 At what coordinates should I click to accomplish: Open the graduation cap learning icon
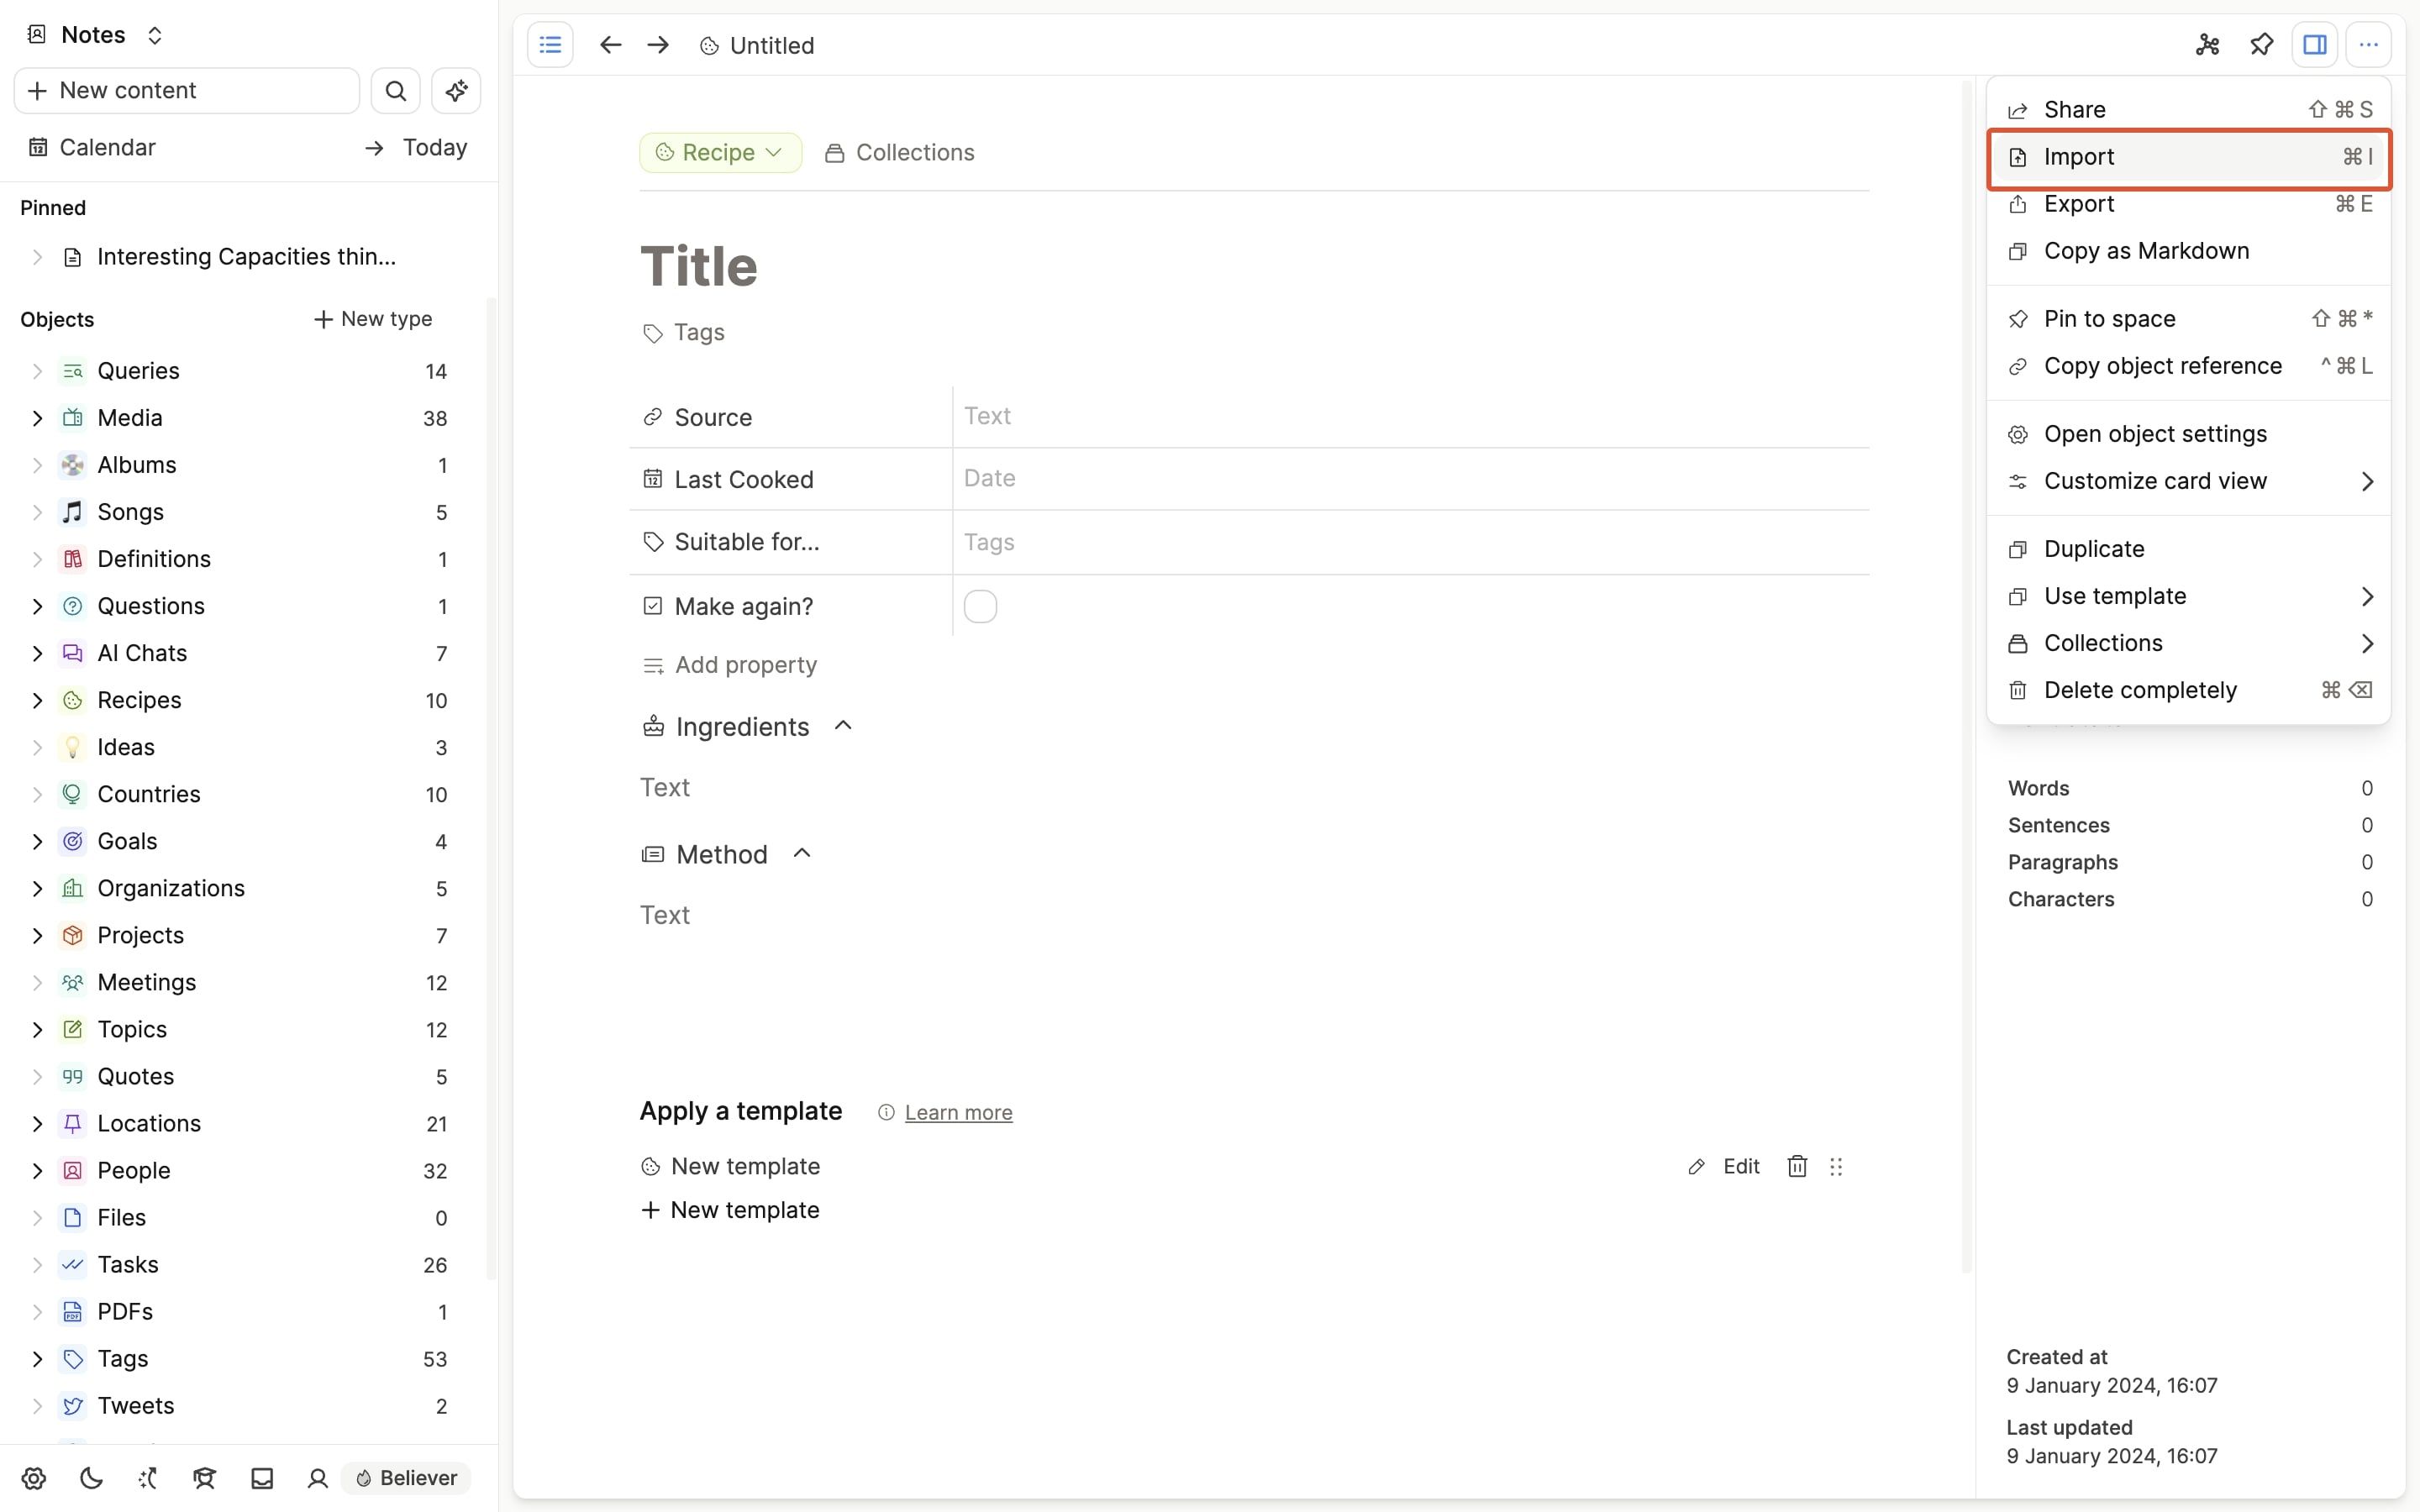point(204,1478)
